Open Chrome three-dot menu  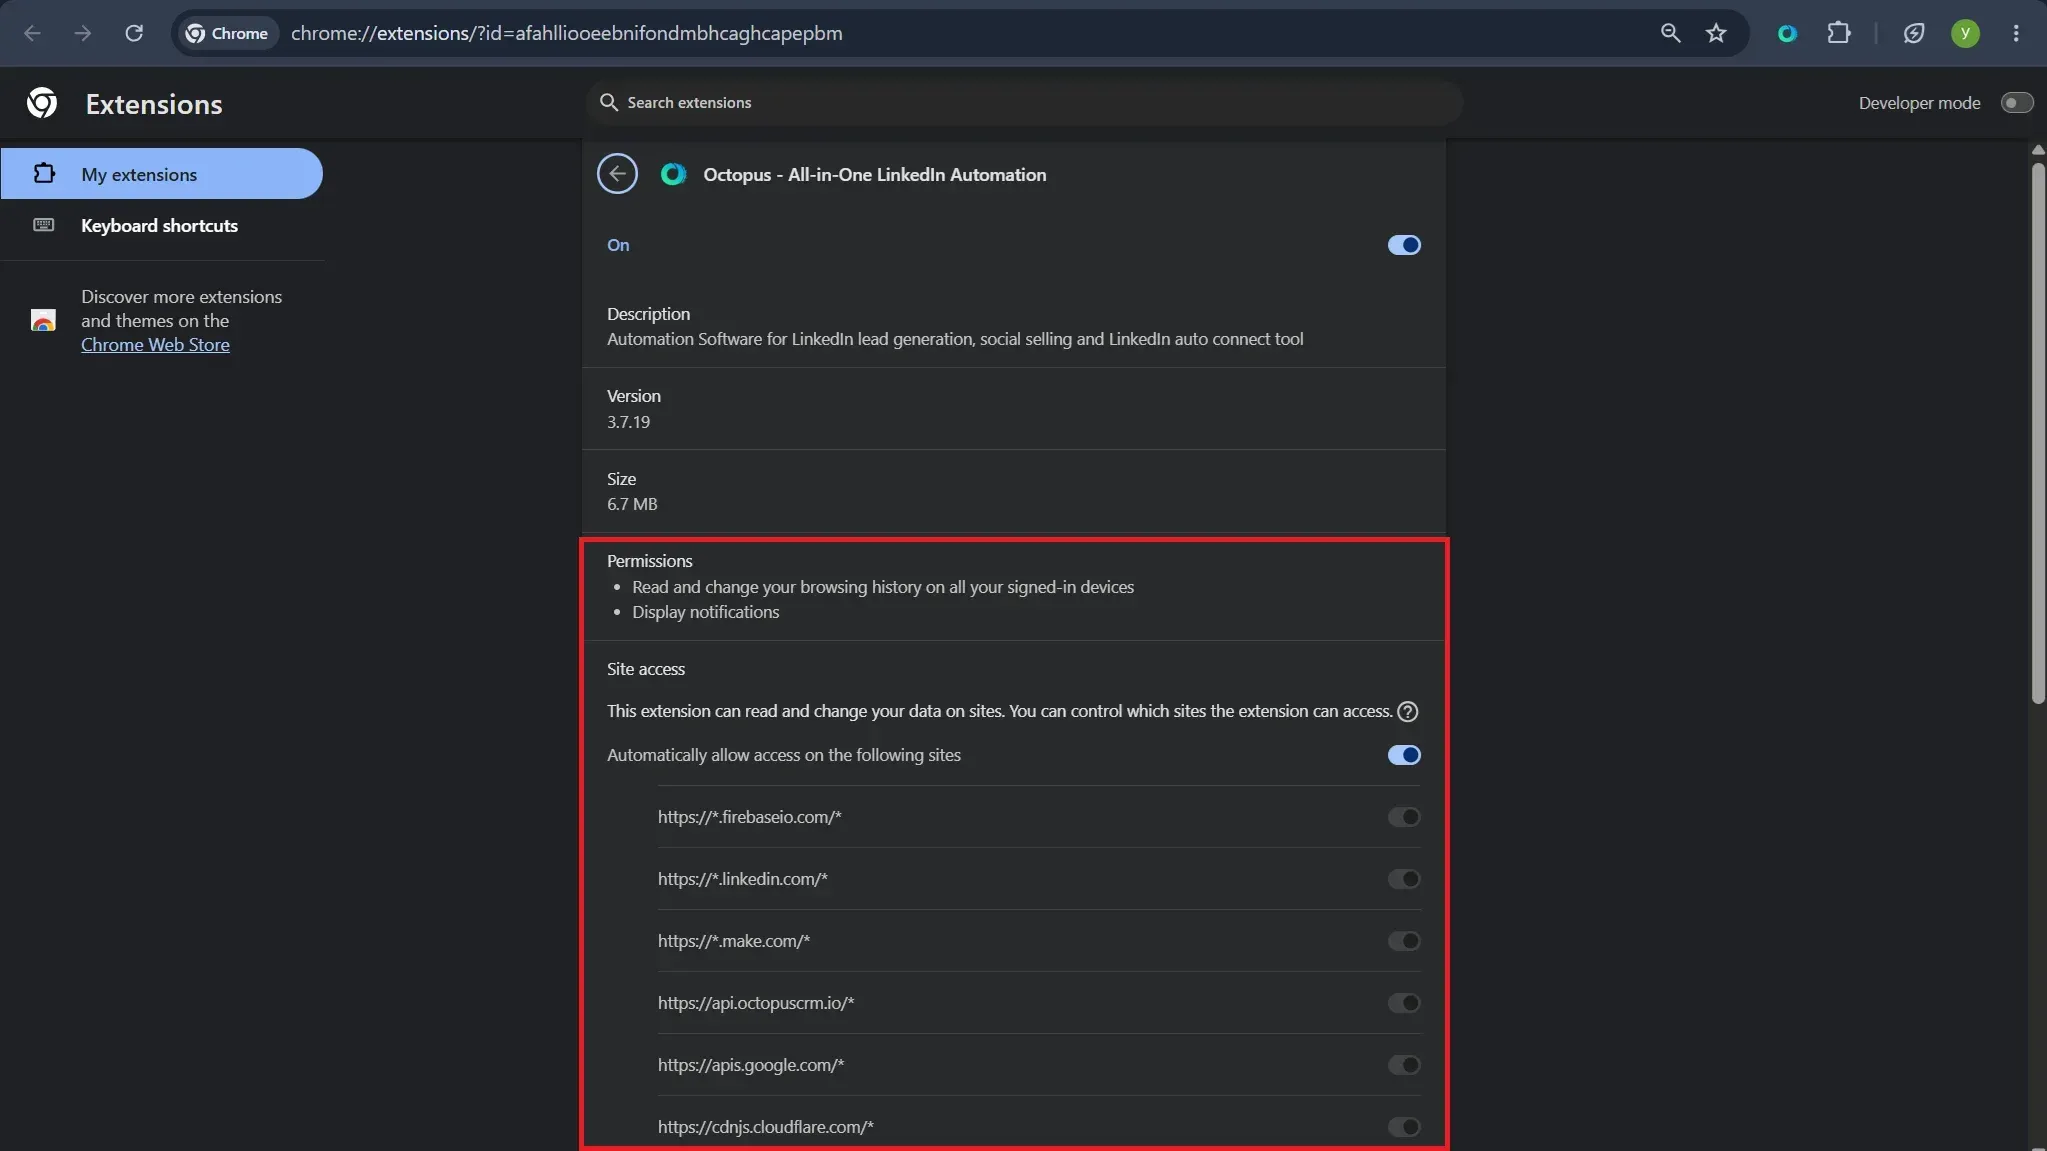point(2016,33)
